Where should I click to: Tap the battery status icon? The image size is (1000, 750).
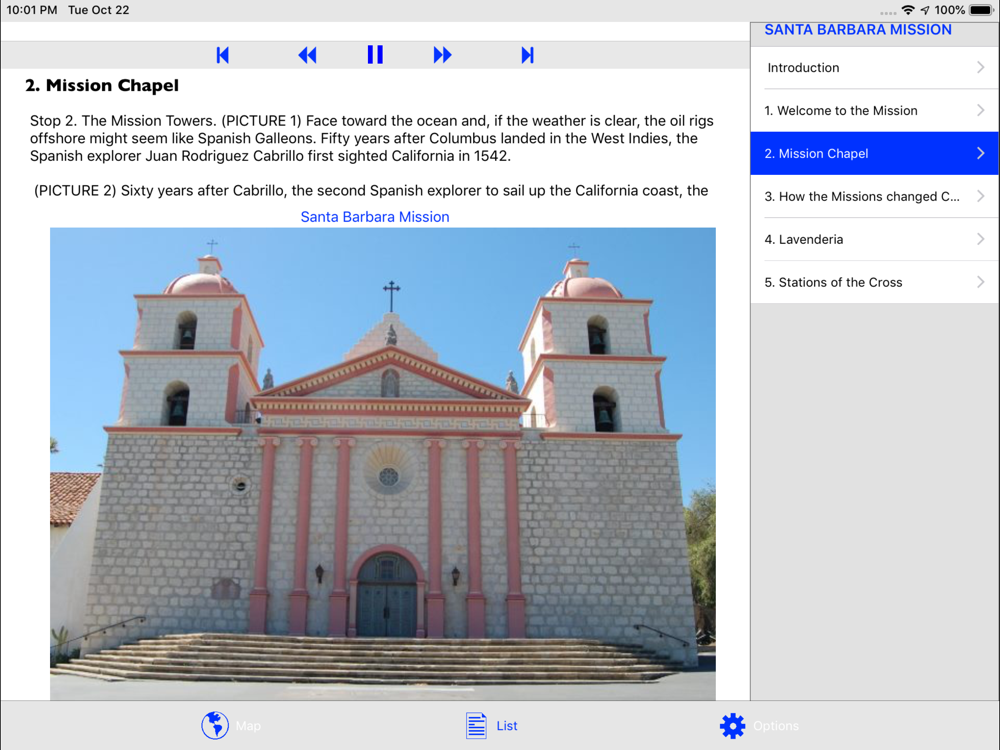[x=981, y=10]
